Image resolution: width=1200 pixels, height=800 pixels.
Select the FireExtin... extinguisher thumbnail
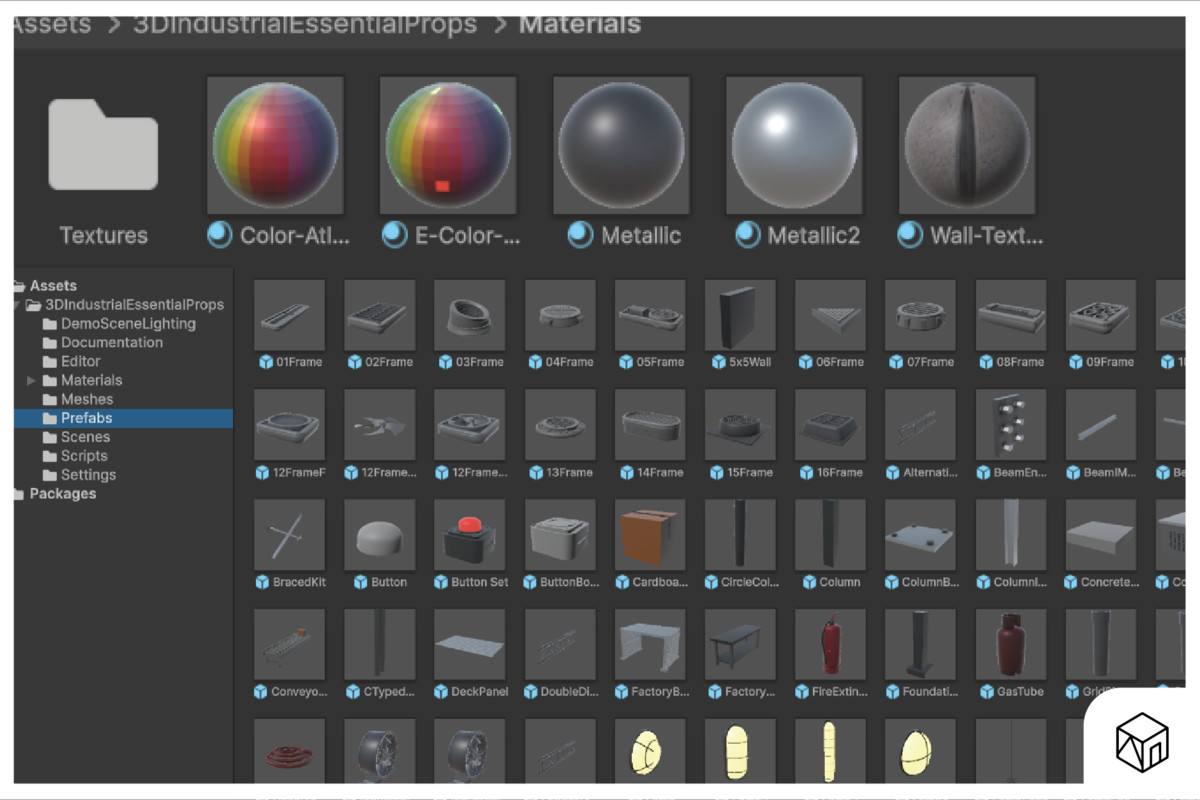click(831, 645)
